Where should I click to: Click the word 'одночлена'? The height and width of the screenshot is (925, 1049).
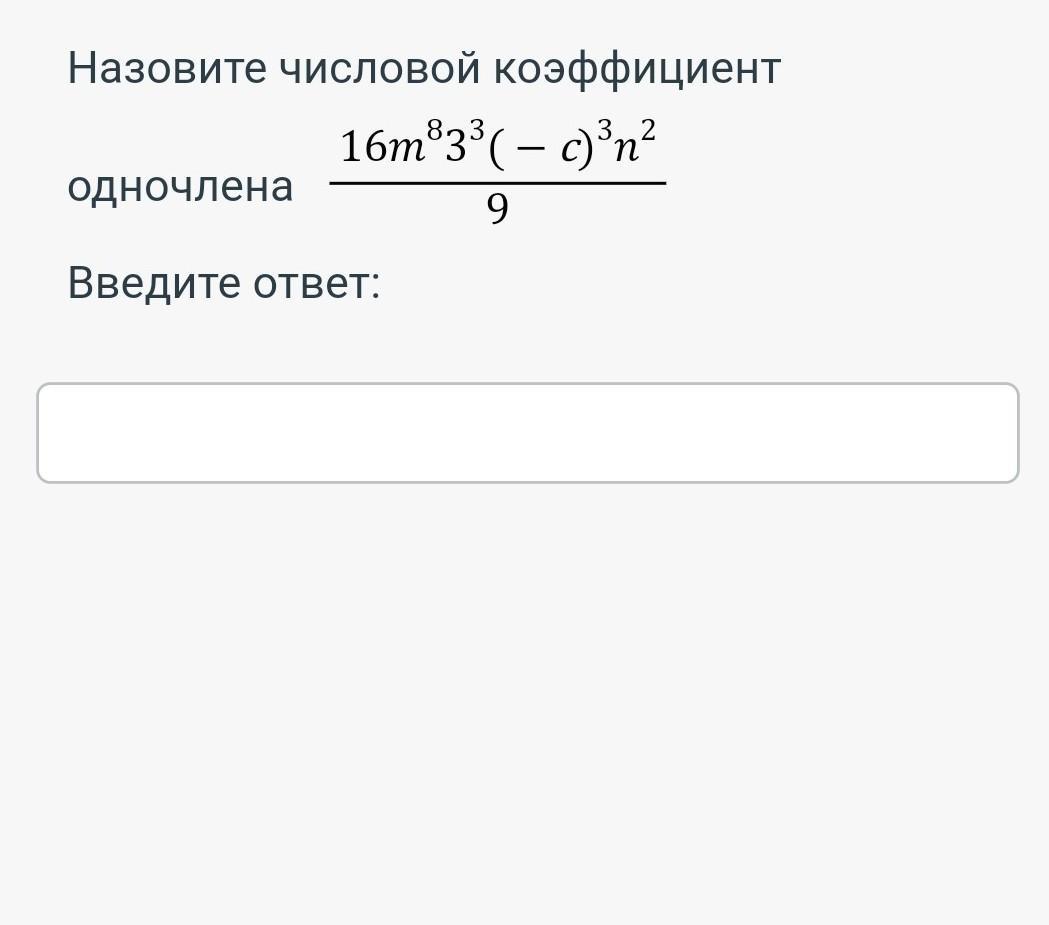tap(180, 186)
